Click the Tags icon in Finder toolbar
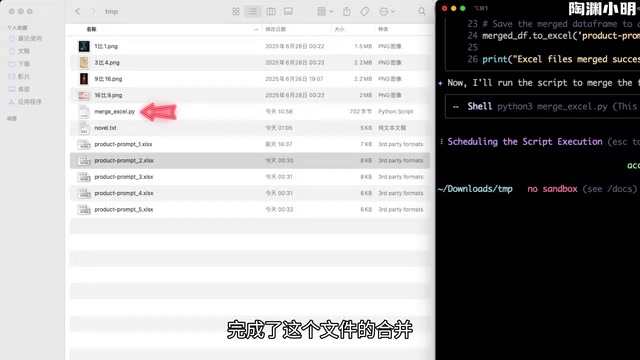The width and height of the screenshot is (640, 360). coord(364,11)
